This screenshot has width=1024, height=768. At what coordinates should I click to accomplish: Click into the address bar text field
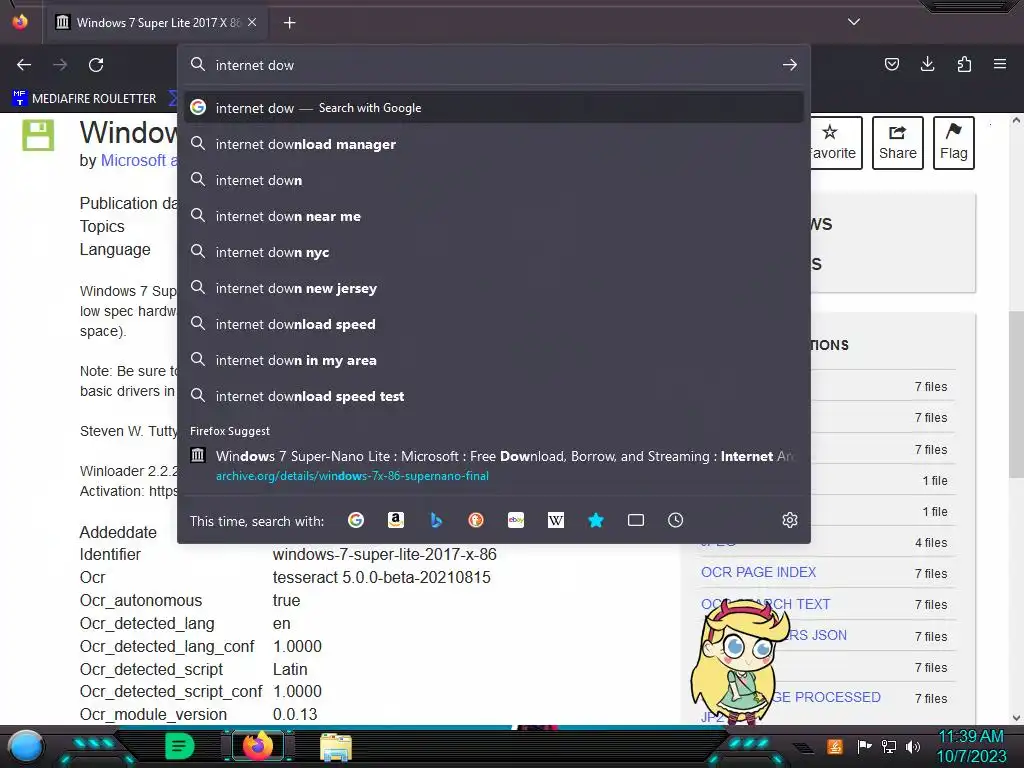[493, 65]
